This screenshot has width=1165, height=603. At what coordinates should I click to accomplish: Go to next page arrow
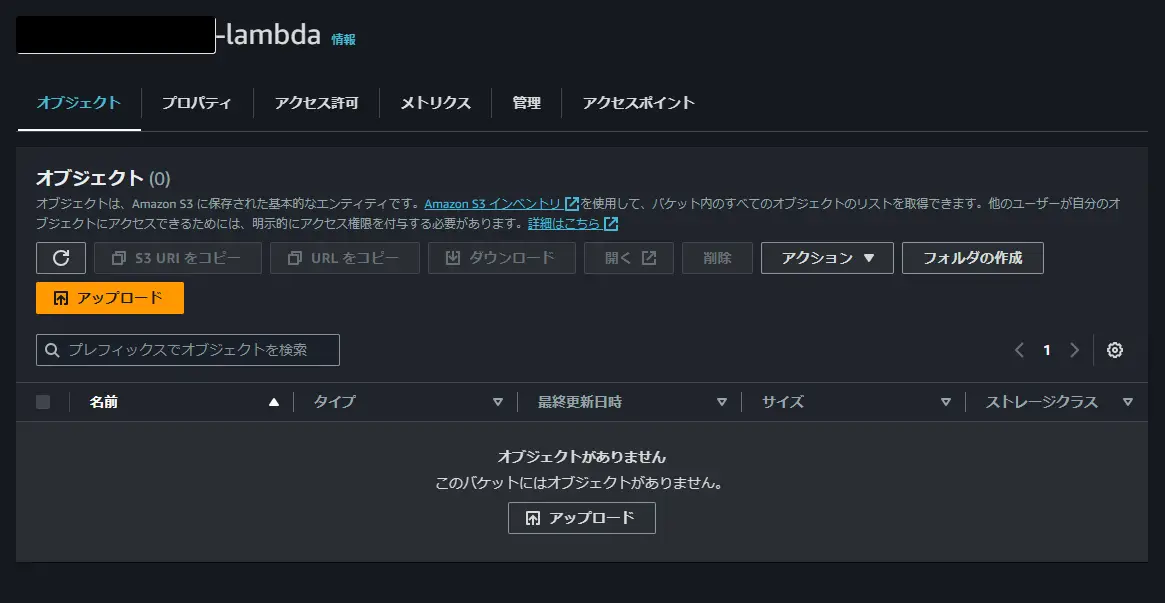[x=1074, y=350]
